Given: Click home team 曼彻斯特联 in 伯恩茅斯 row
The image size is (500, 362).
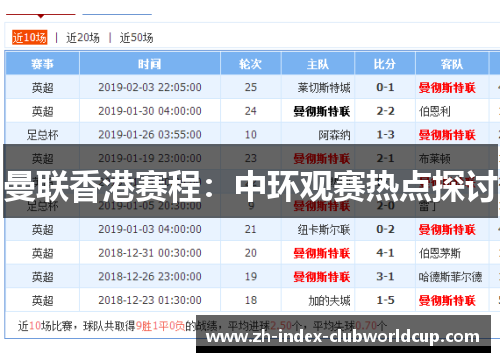Looking at the screenshot, I should pos(322,253).
